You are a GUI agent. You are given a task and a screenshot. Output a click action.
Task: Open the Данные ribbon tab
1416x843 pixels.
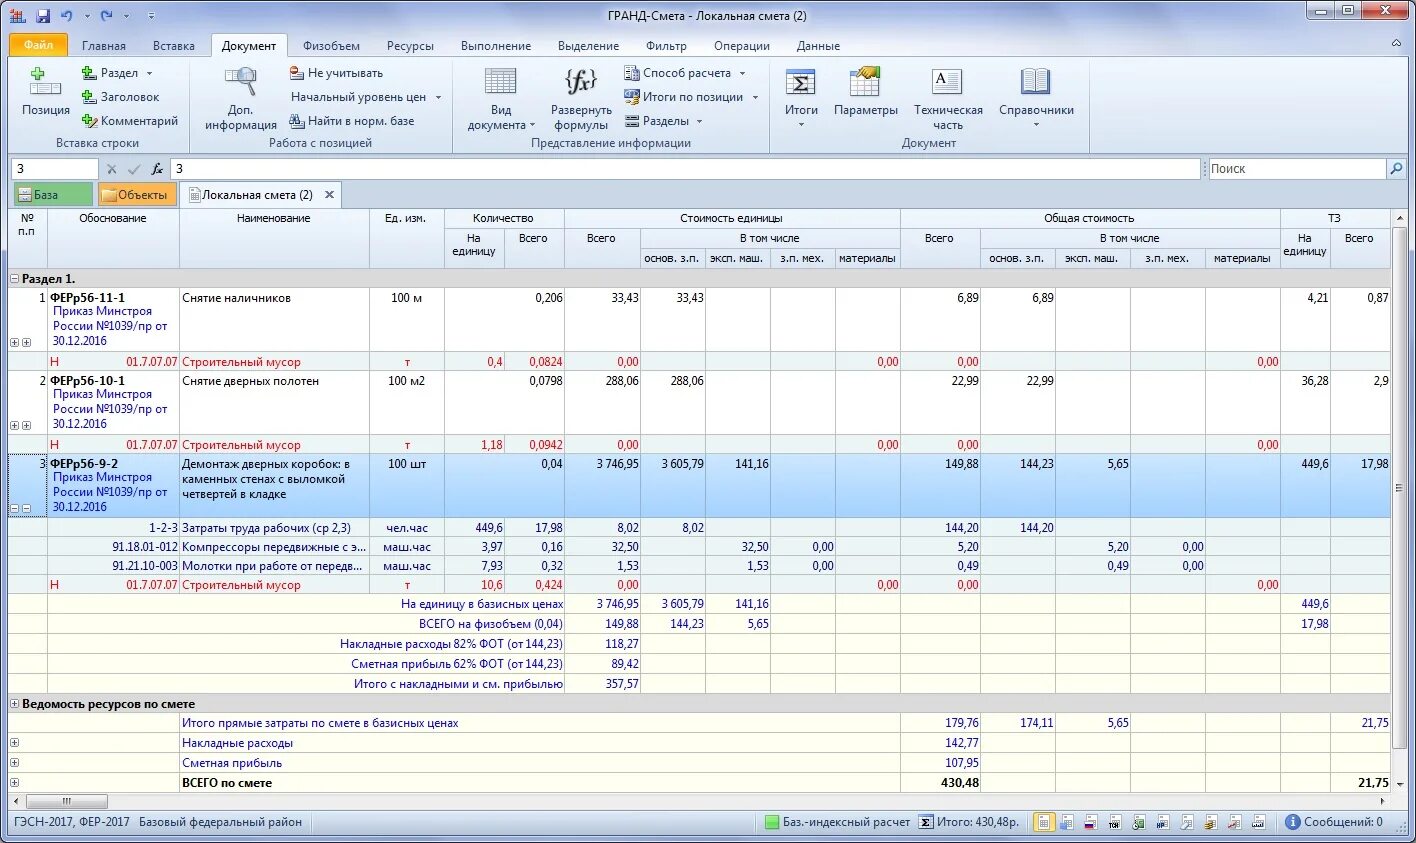click(818, 46)
